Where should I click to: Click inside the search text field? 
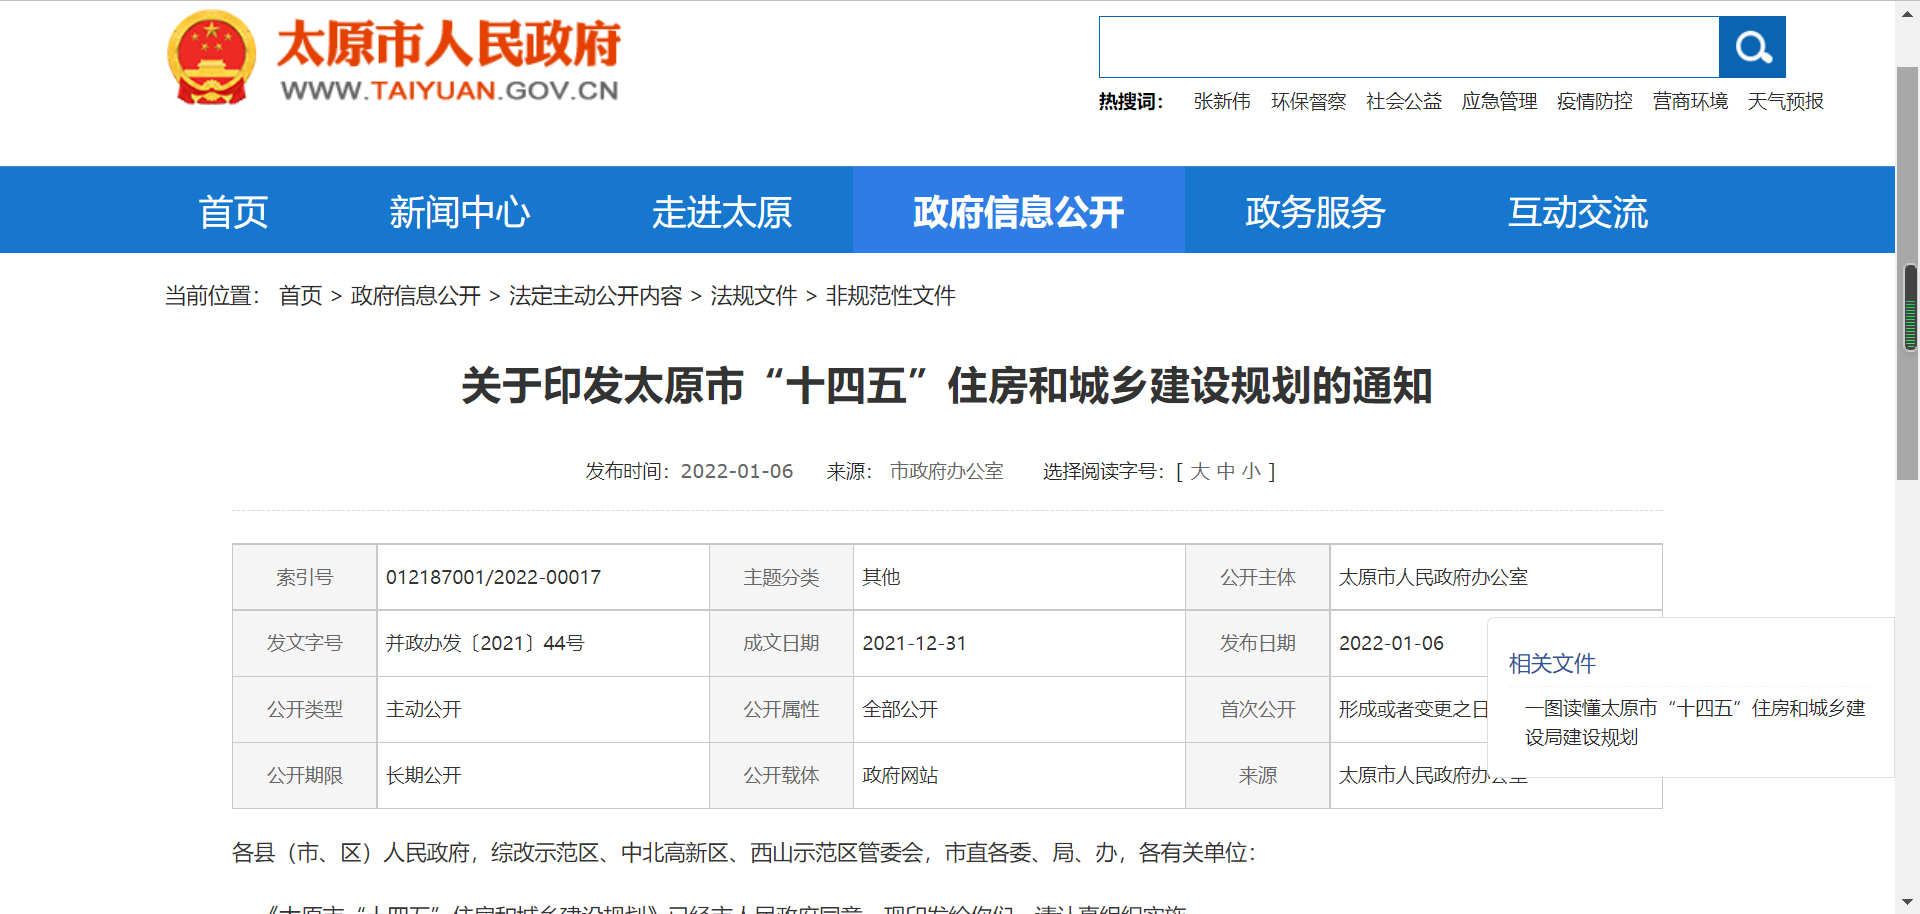(1408, 47)
